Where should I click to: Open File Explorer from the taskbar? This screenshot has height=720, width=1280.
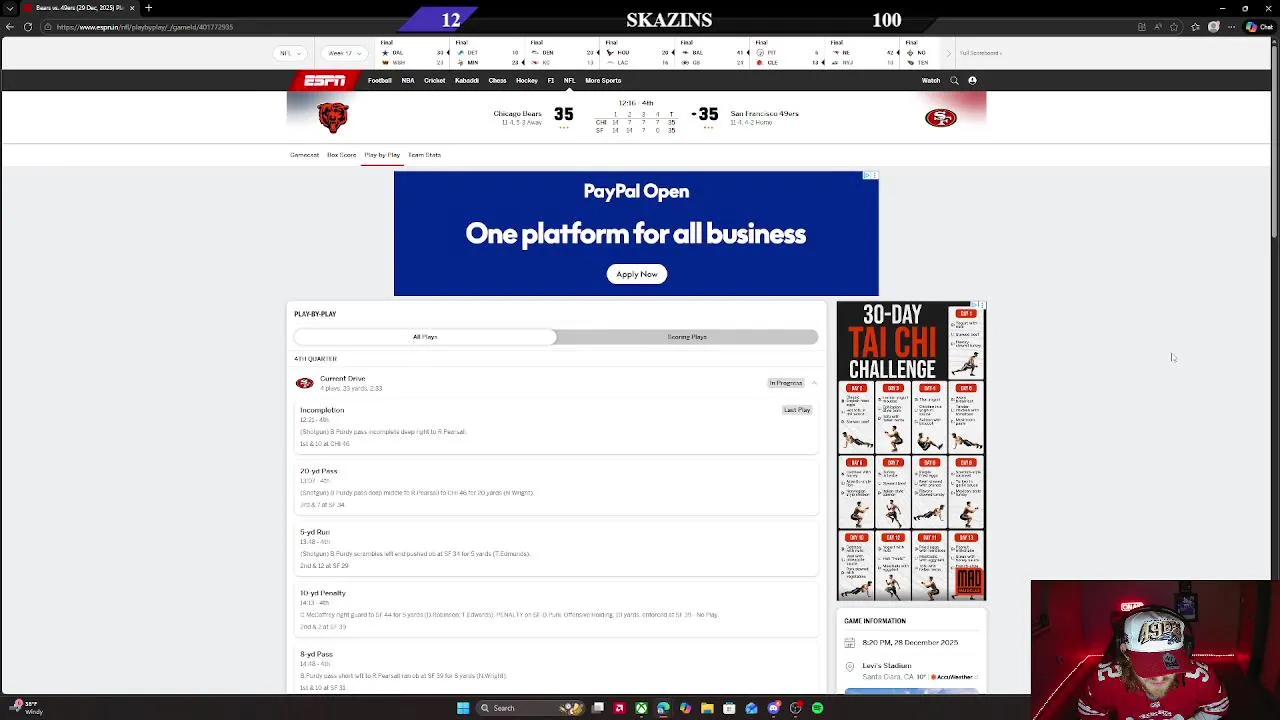pos(707,708)
